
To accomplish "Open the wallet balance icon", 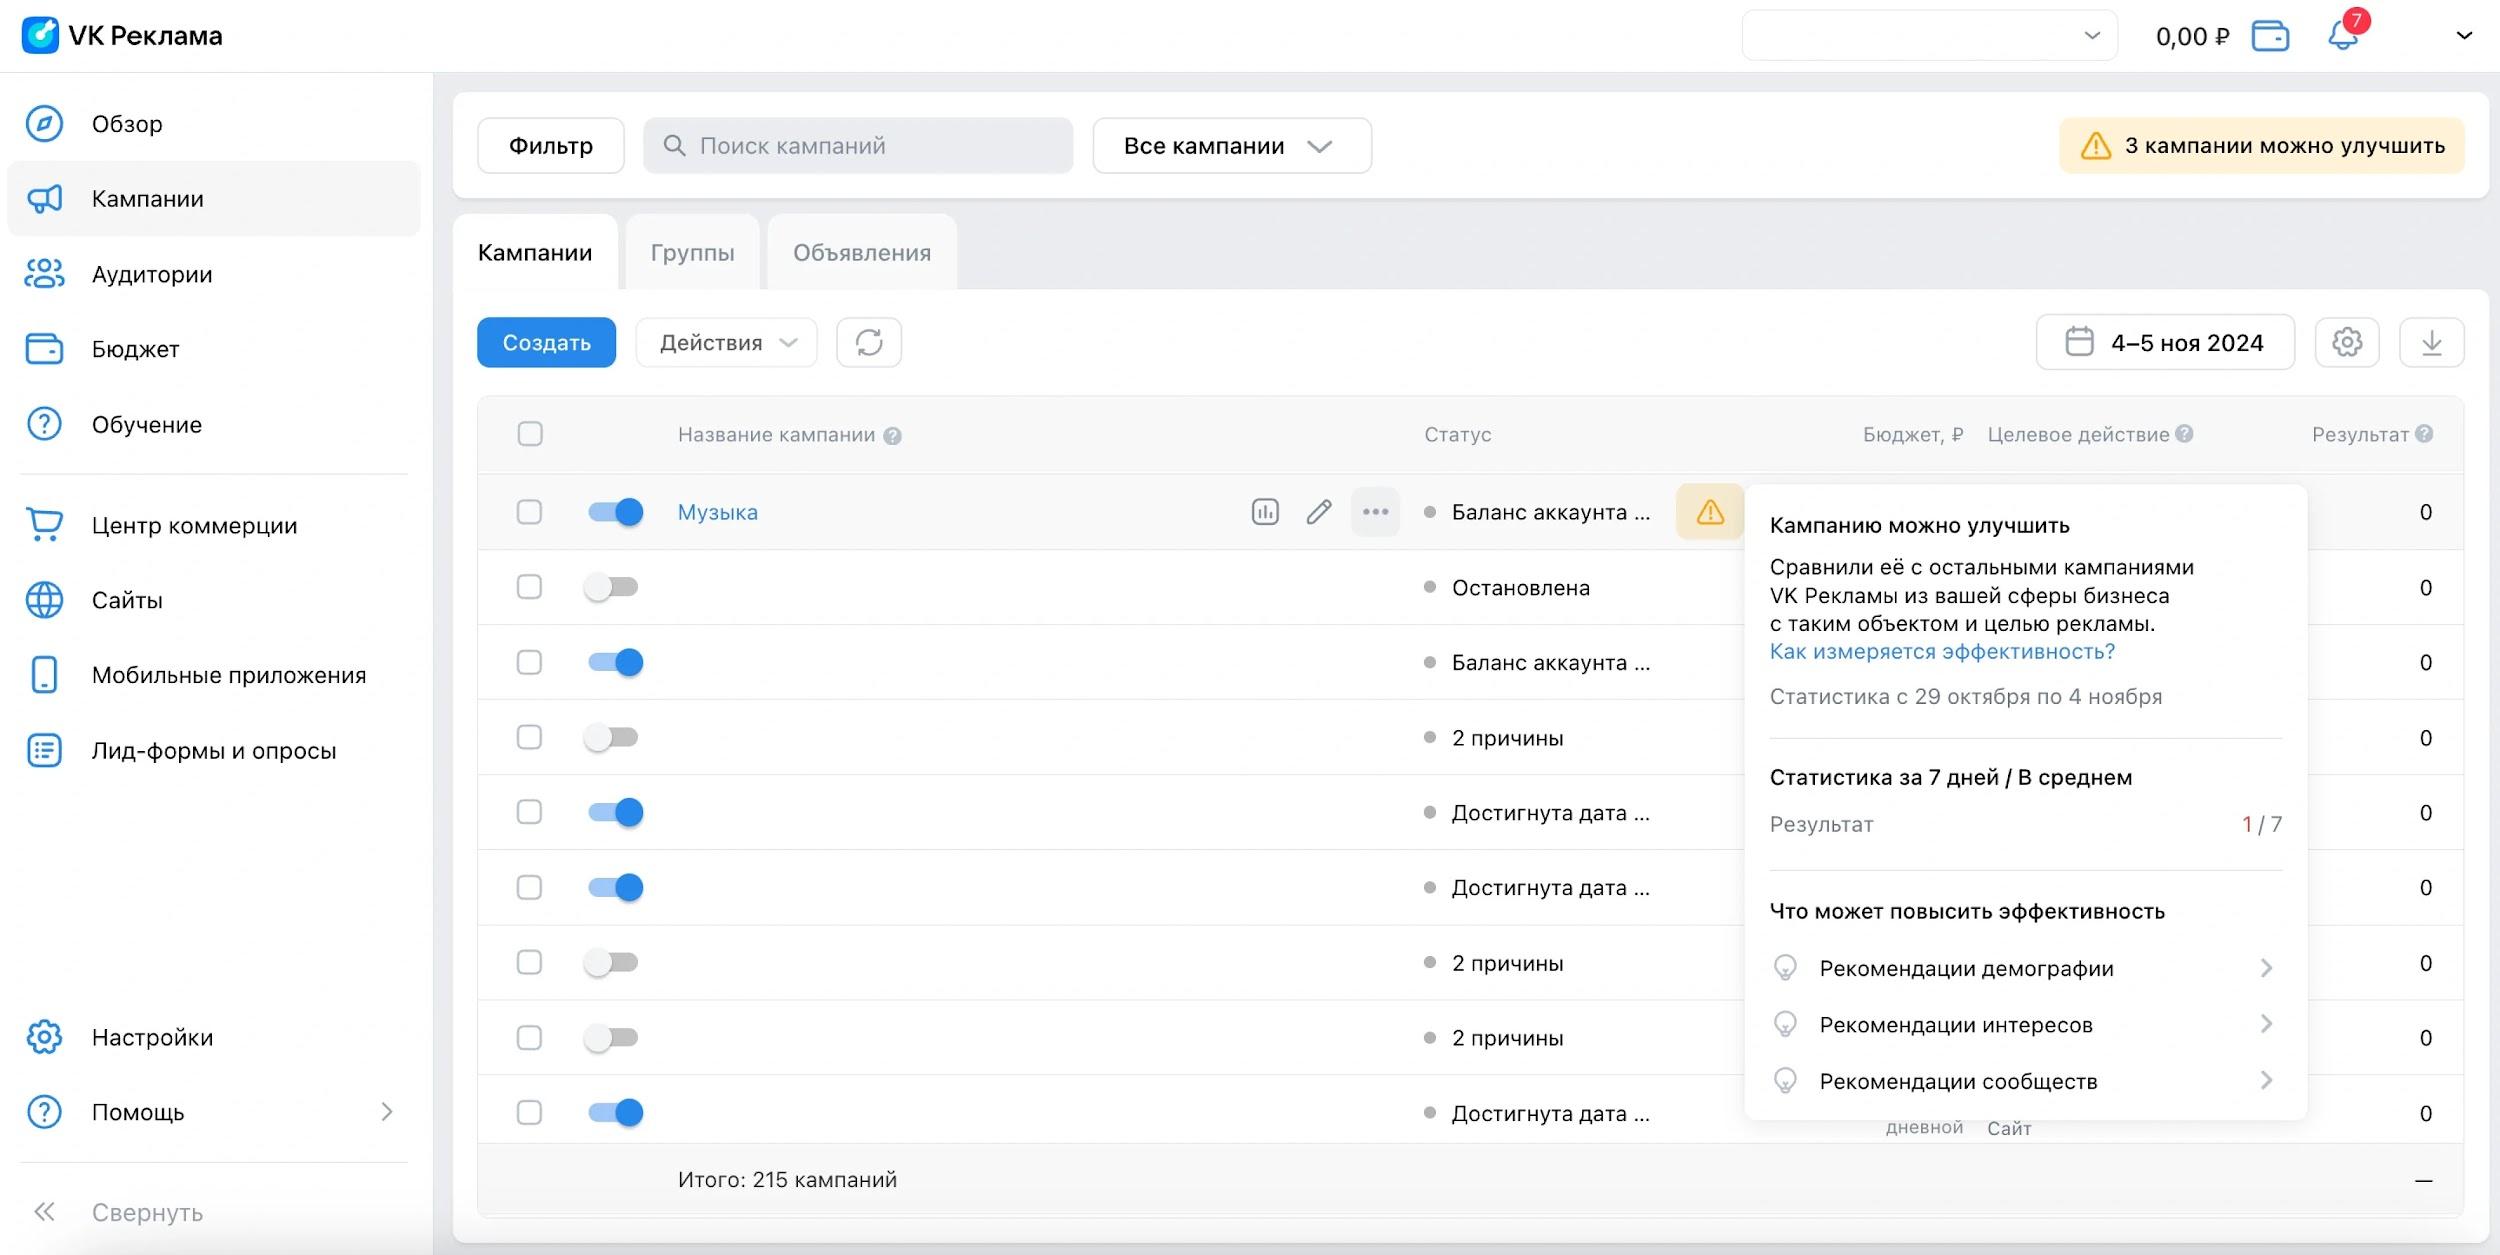I will pyautogui.click(x=2270, y=36).
